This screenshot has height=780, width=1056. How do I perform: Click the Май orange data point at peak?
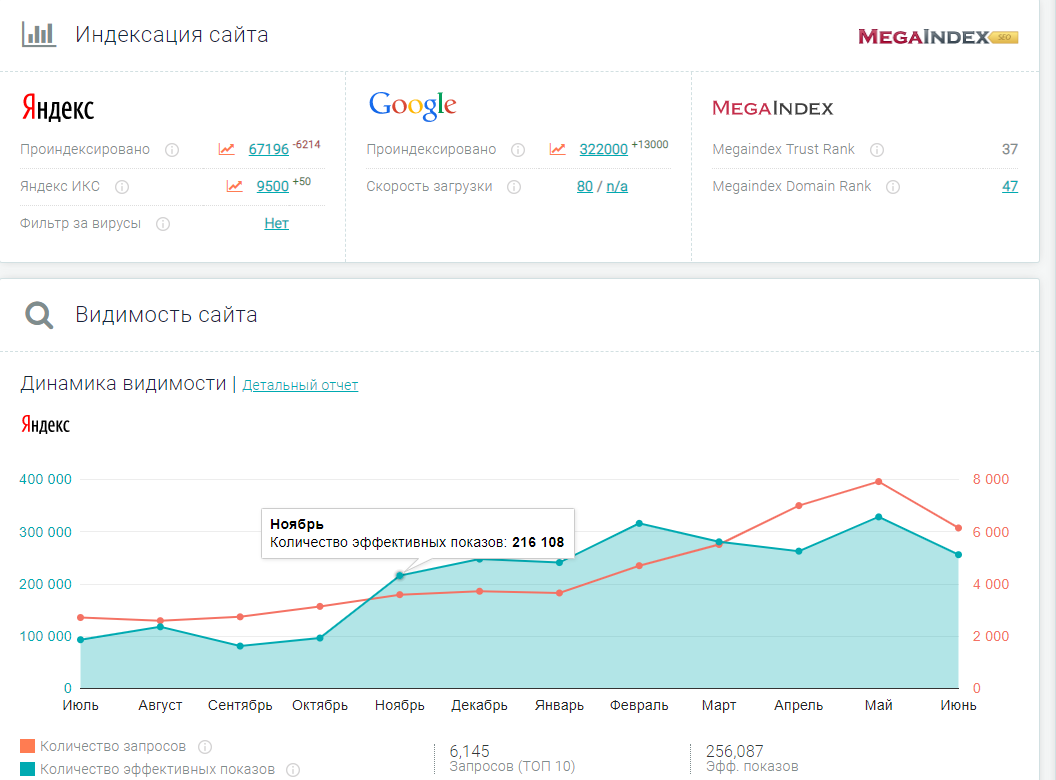(879, 482)
